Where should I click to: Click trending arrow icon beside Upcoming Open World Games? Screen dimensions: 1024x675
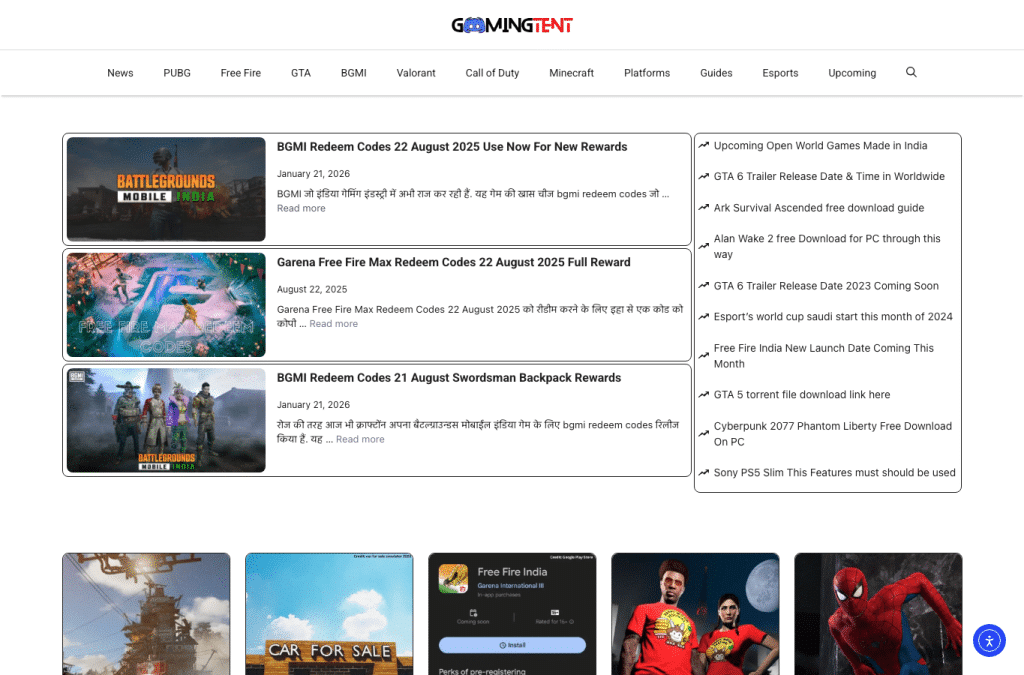point(703,146)
